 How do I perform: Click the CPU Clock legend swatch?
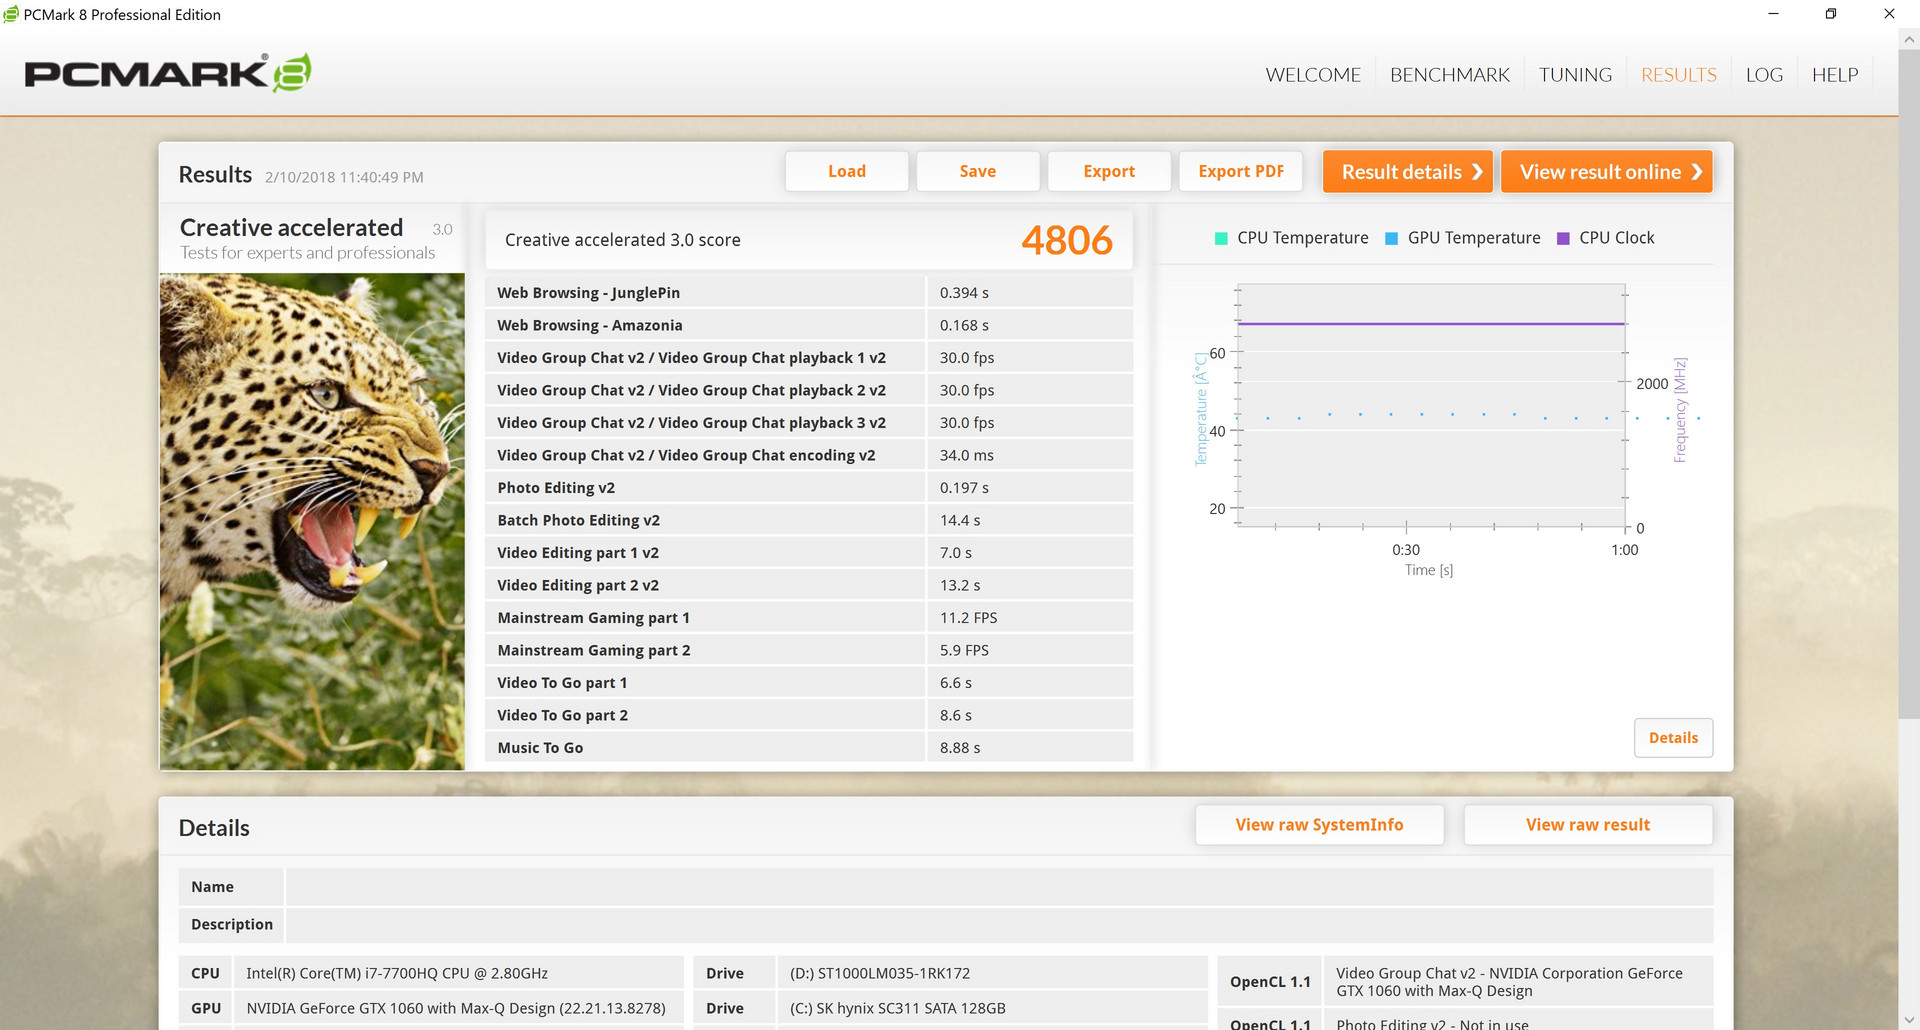1563,238
